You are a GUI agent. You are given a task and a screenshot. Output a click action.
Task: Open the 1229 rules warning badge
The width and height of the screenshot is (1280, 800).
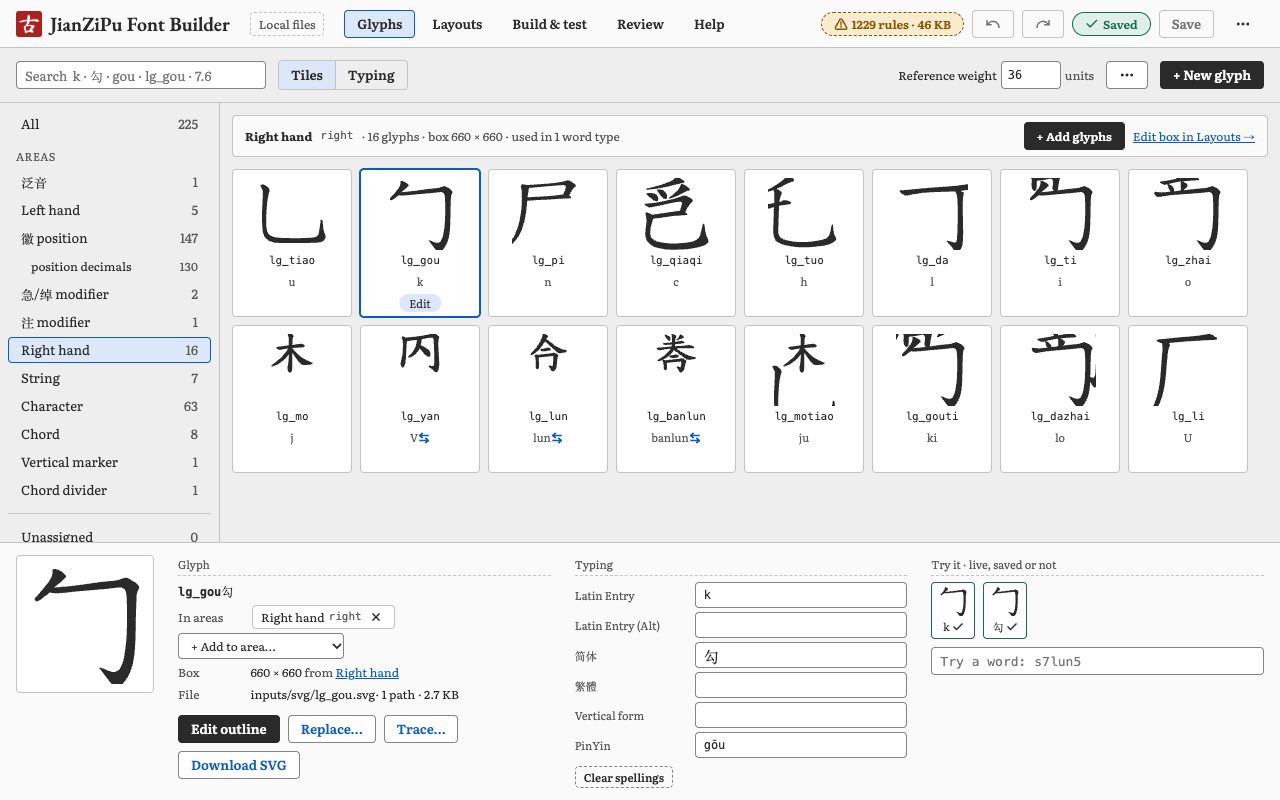(x=892, y=25)
